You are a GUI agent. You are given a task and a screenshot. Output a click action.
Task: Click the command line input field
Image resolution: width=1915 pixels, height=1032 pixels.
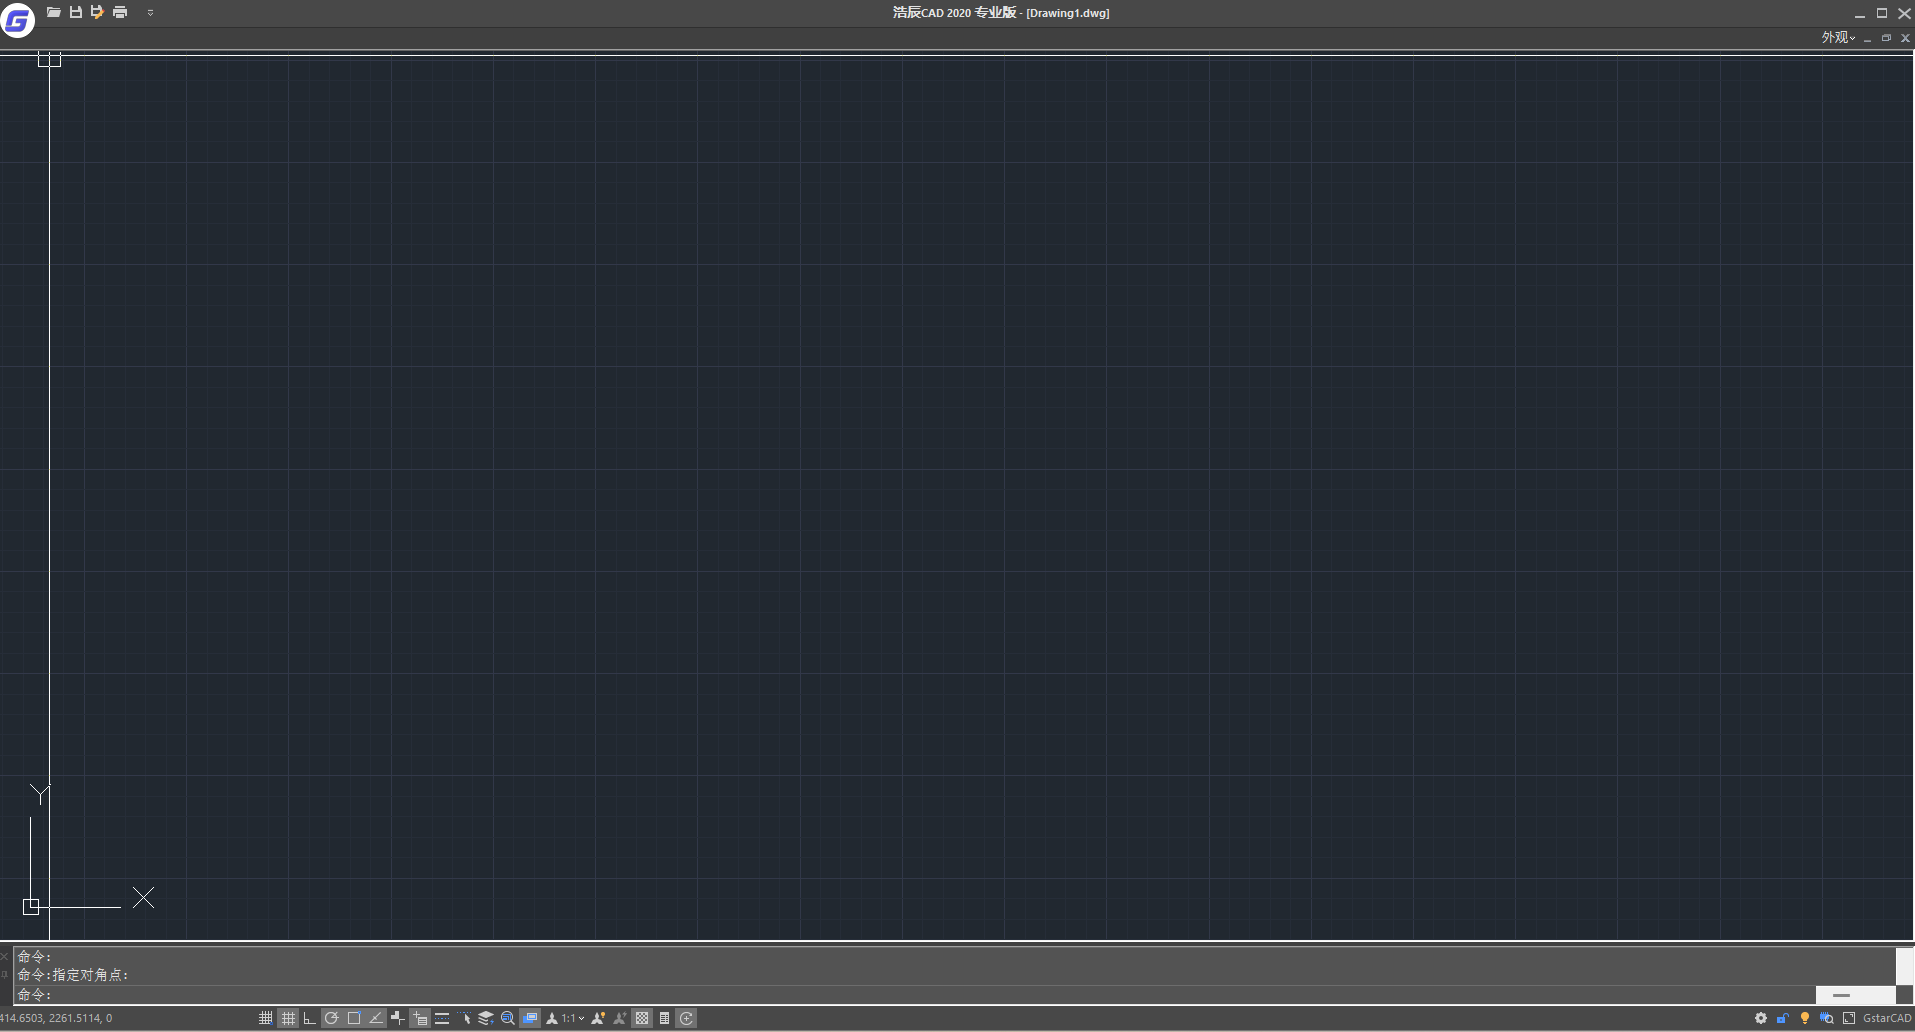click(900, 995)
